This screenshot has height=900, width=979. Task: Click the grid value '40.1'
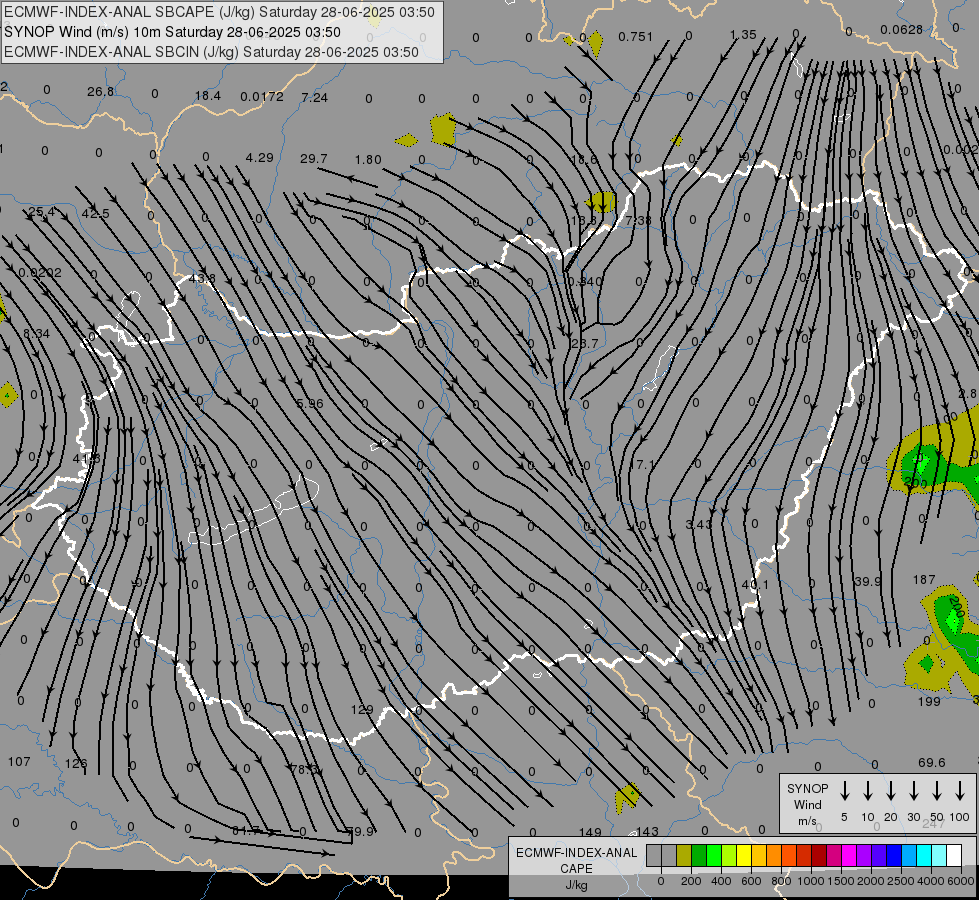pyautogui.click(x=755, y=585)
